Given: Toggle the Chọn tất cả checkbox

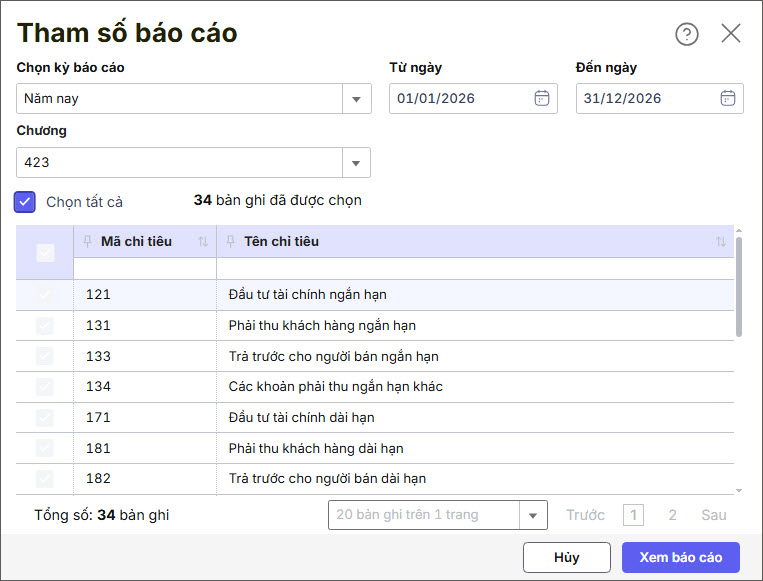Looking at the screenshot, I should click(25, 201).
